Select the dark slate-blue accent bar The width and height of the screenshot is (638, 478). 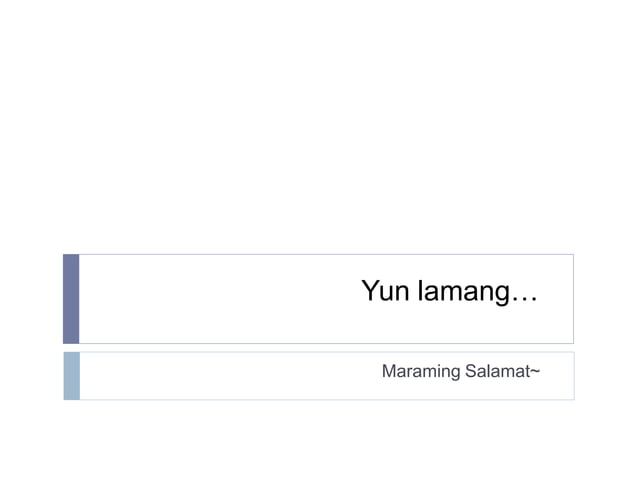pos(71,299)
